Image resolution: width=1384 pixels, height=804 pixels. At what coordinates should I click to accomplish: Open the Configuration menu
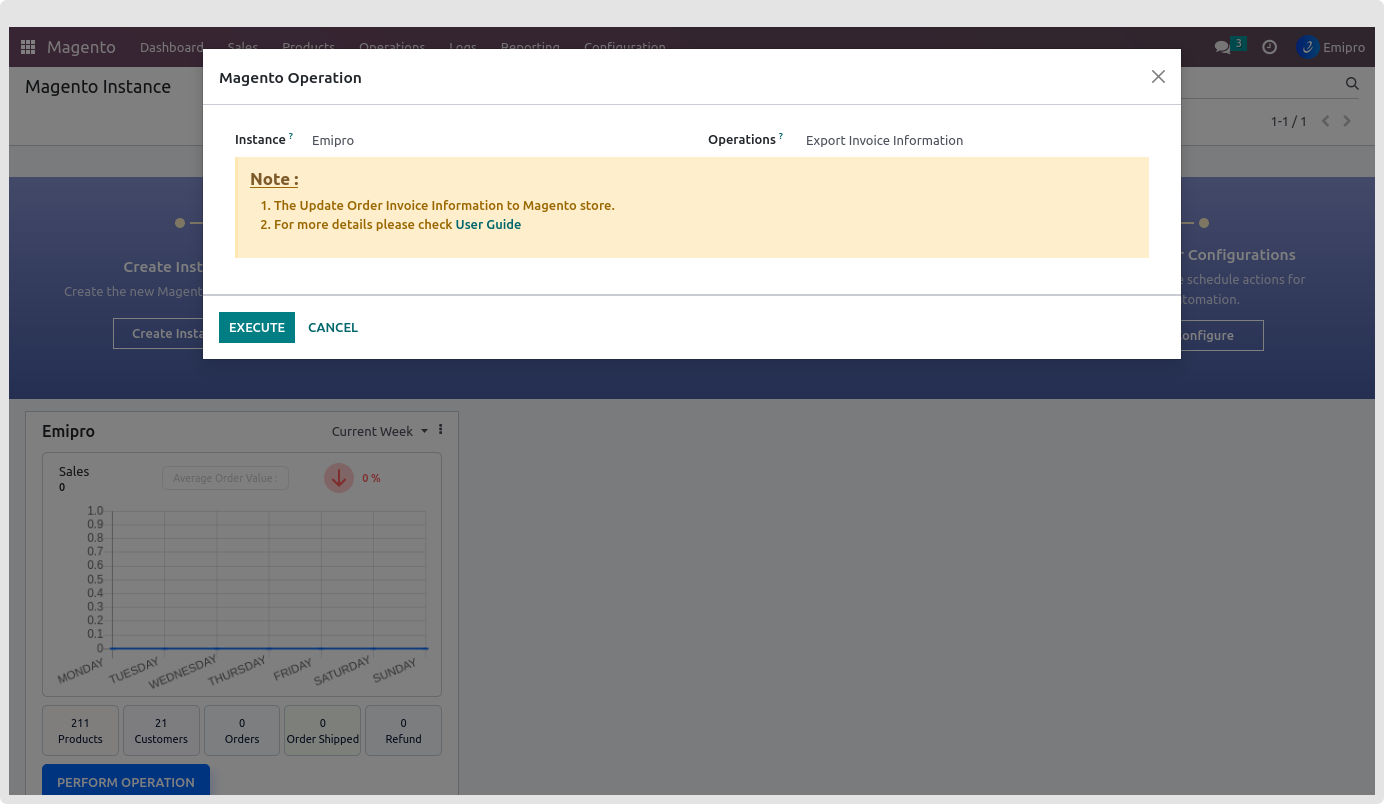tap(624, 47)
